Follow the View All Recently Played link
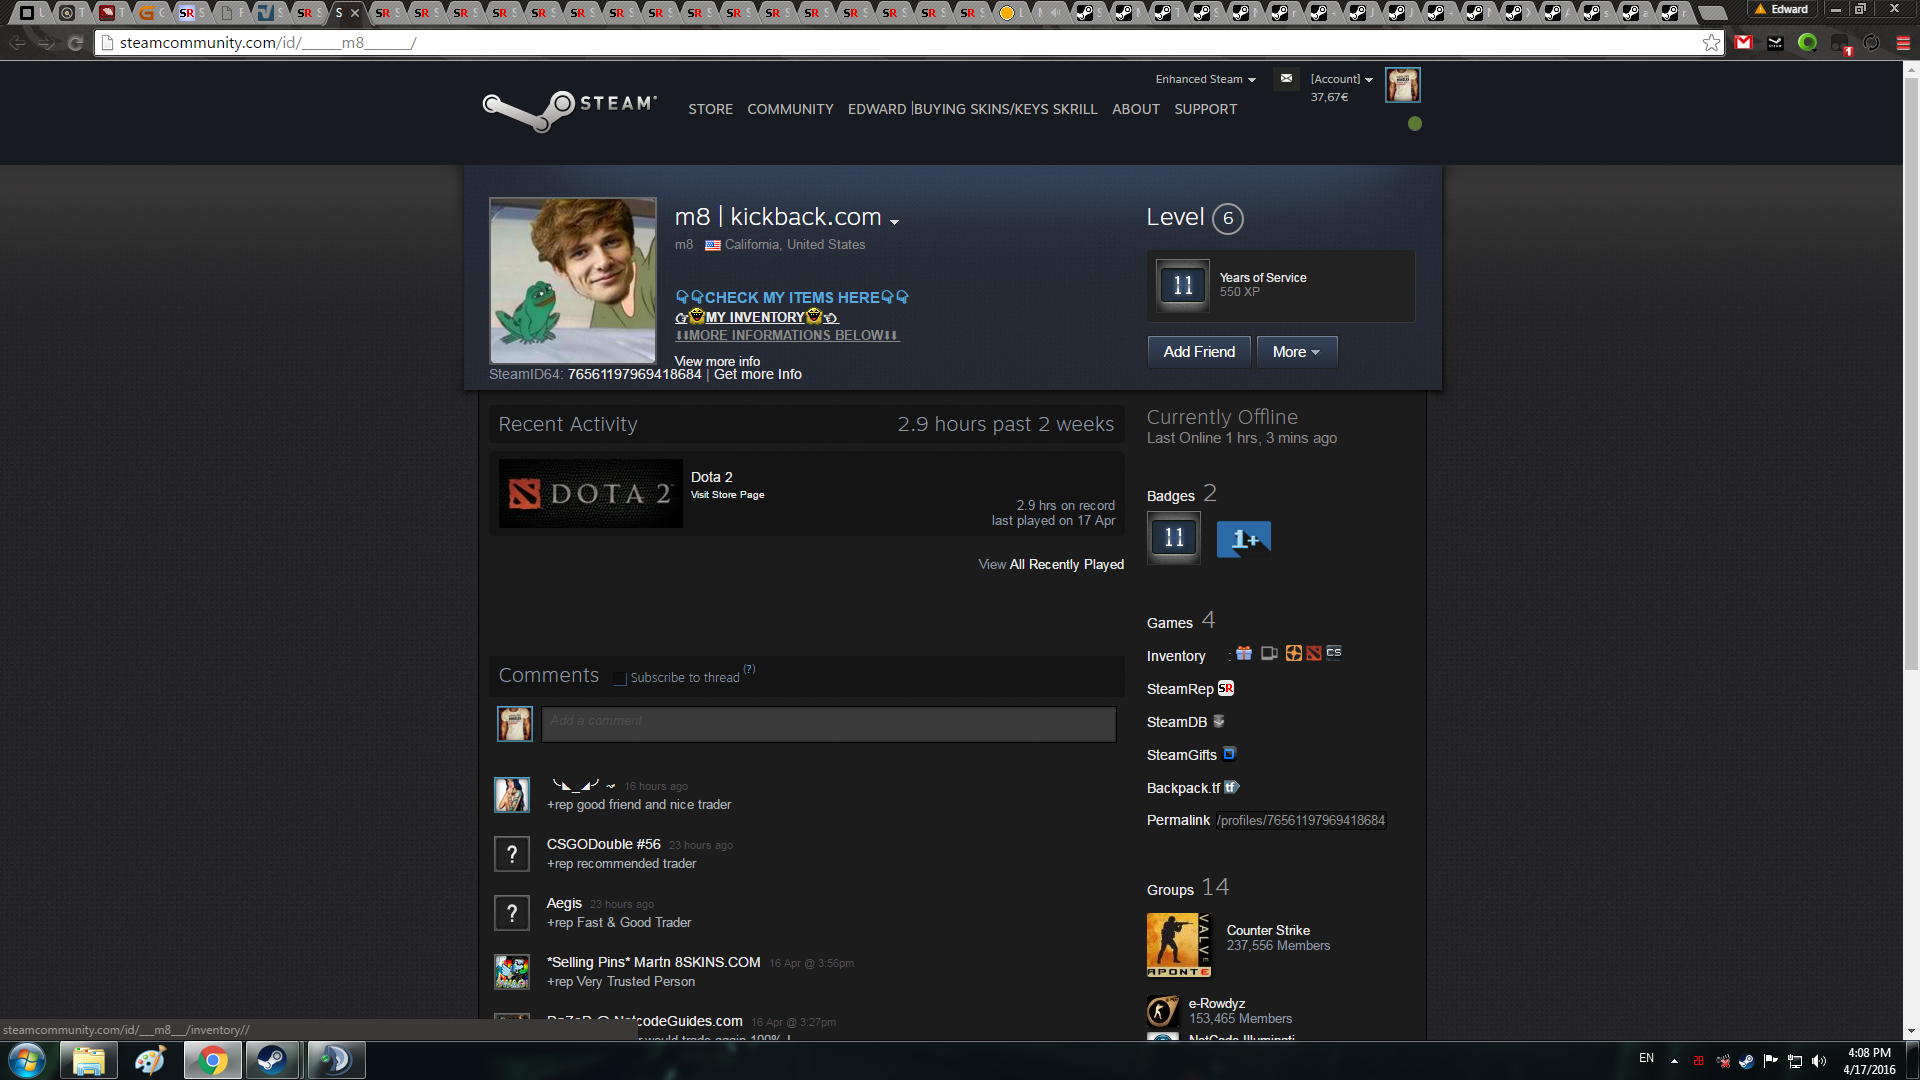The image size is (1920, 1080). tap(1051, 564)
